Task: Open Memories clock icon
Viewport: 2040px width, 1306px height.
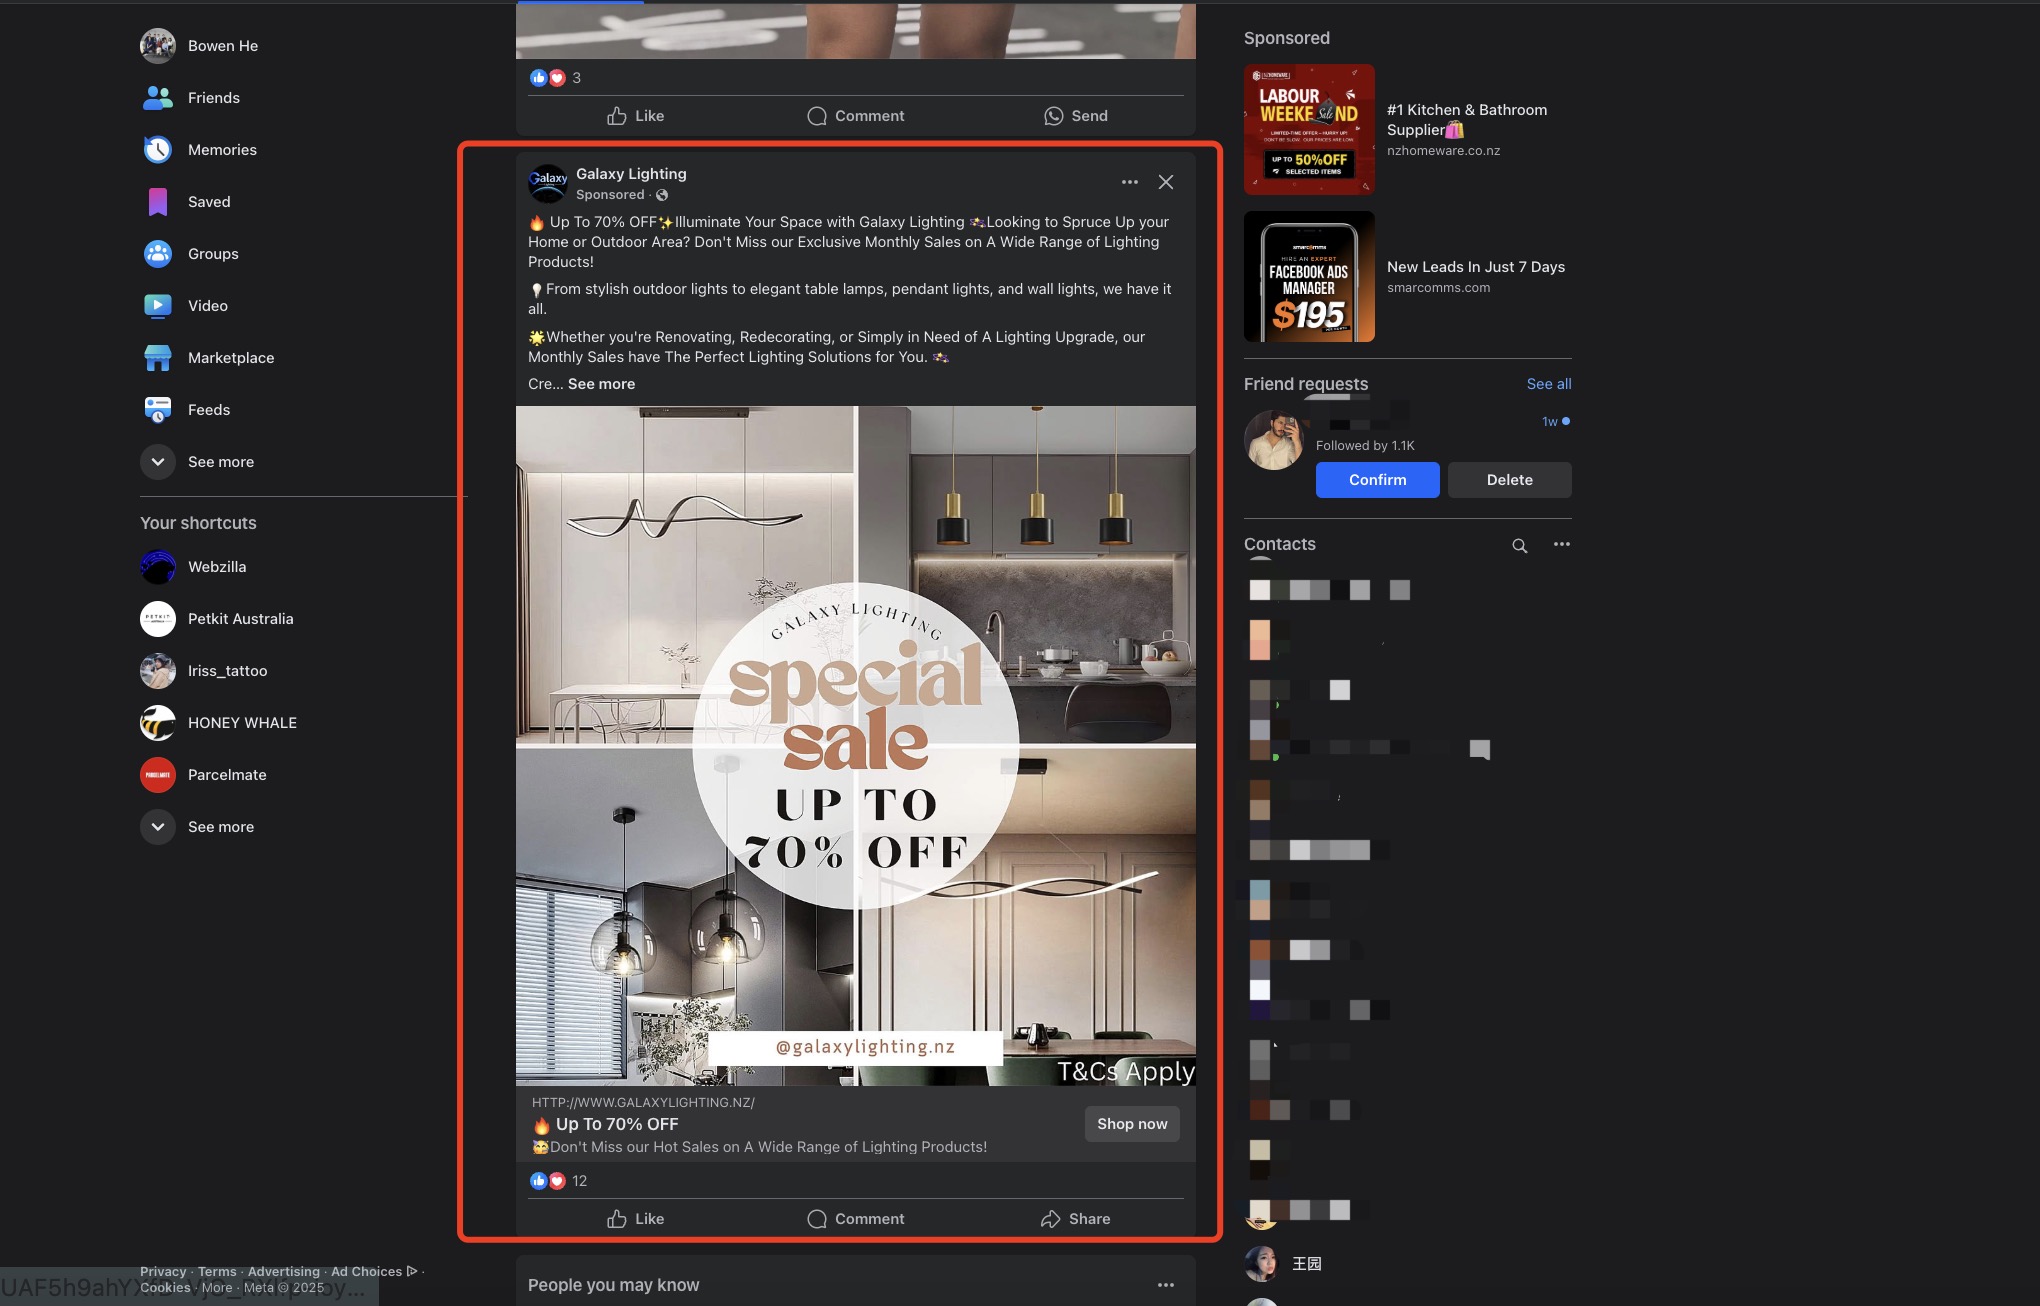Action: tap(158, 150)
